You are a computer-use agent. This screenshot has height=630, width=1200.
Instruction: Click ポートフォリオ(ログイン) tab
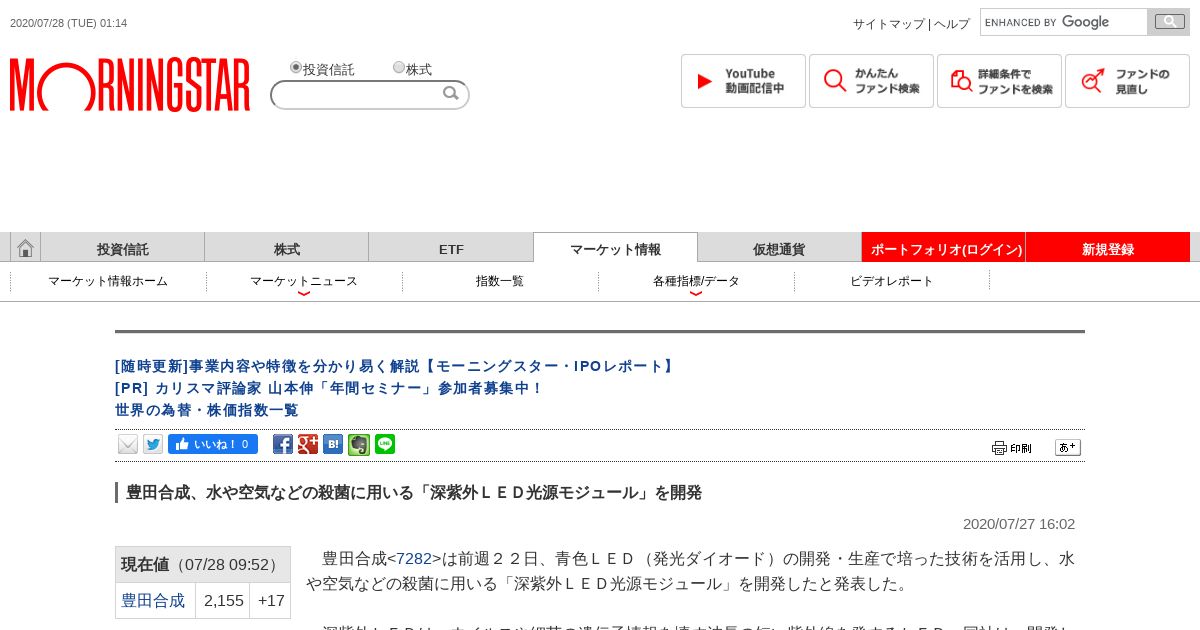[944, 249]
